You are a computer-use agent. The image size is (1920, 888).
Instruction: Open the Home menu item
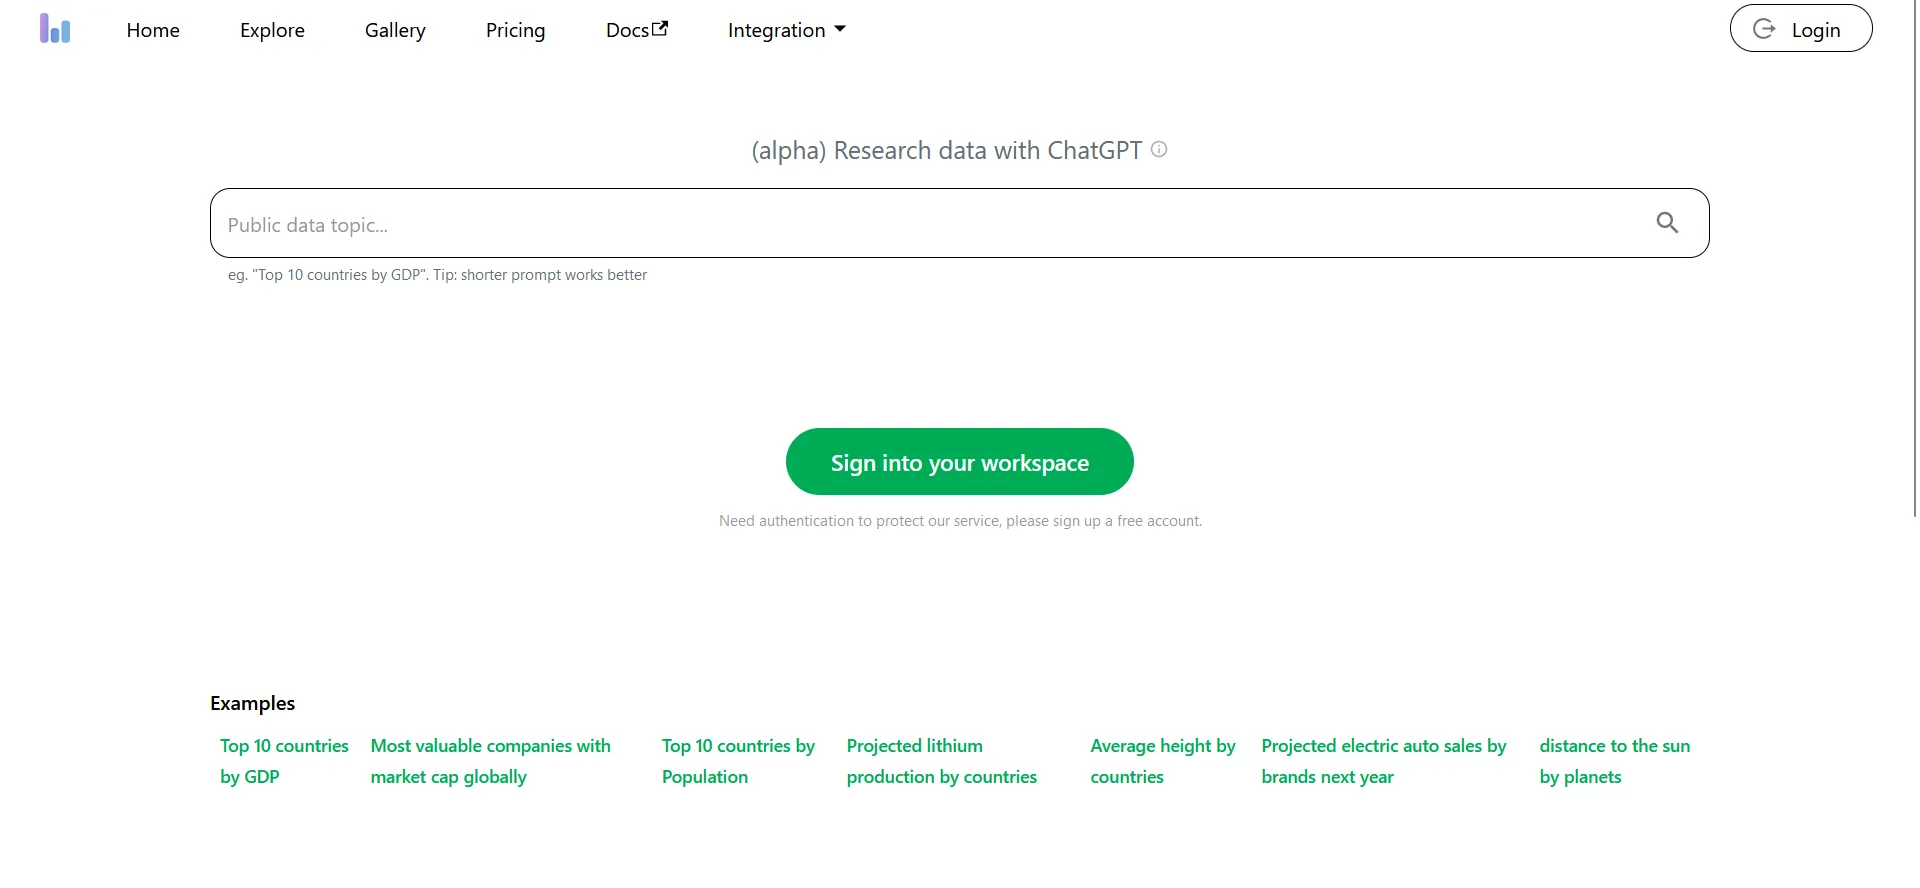coord(153,30)
